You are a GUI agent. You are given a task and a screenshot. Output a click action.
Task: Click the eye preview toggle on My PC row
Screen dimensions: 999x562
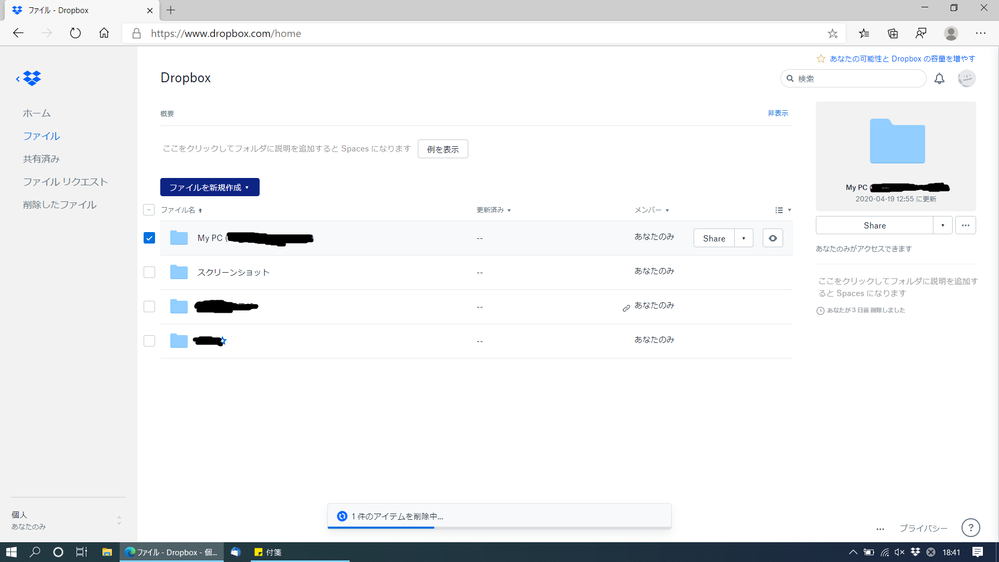pos(772,238)
